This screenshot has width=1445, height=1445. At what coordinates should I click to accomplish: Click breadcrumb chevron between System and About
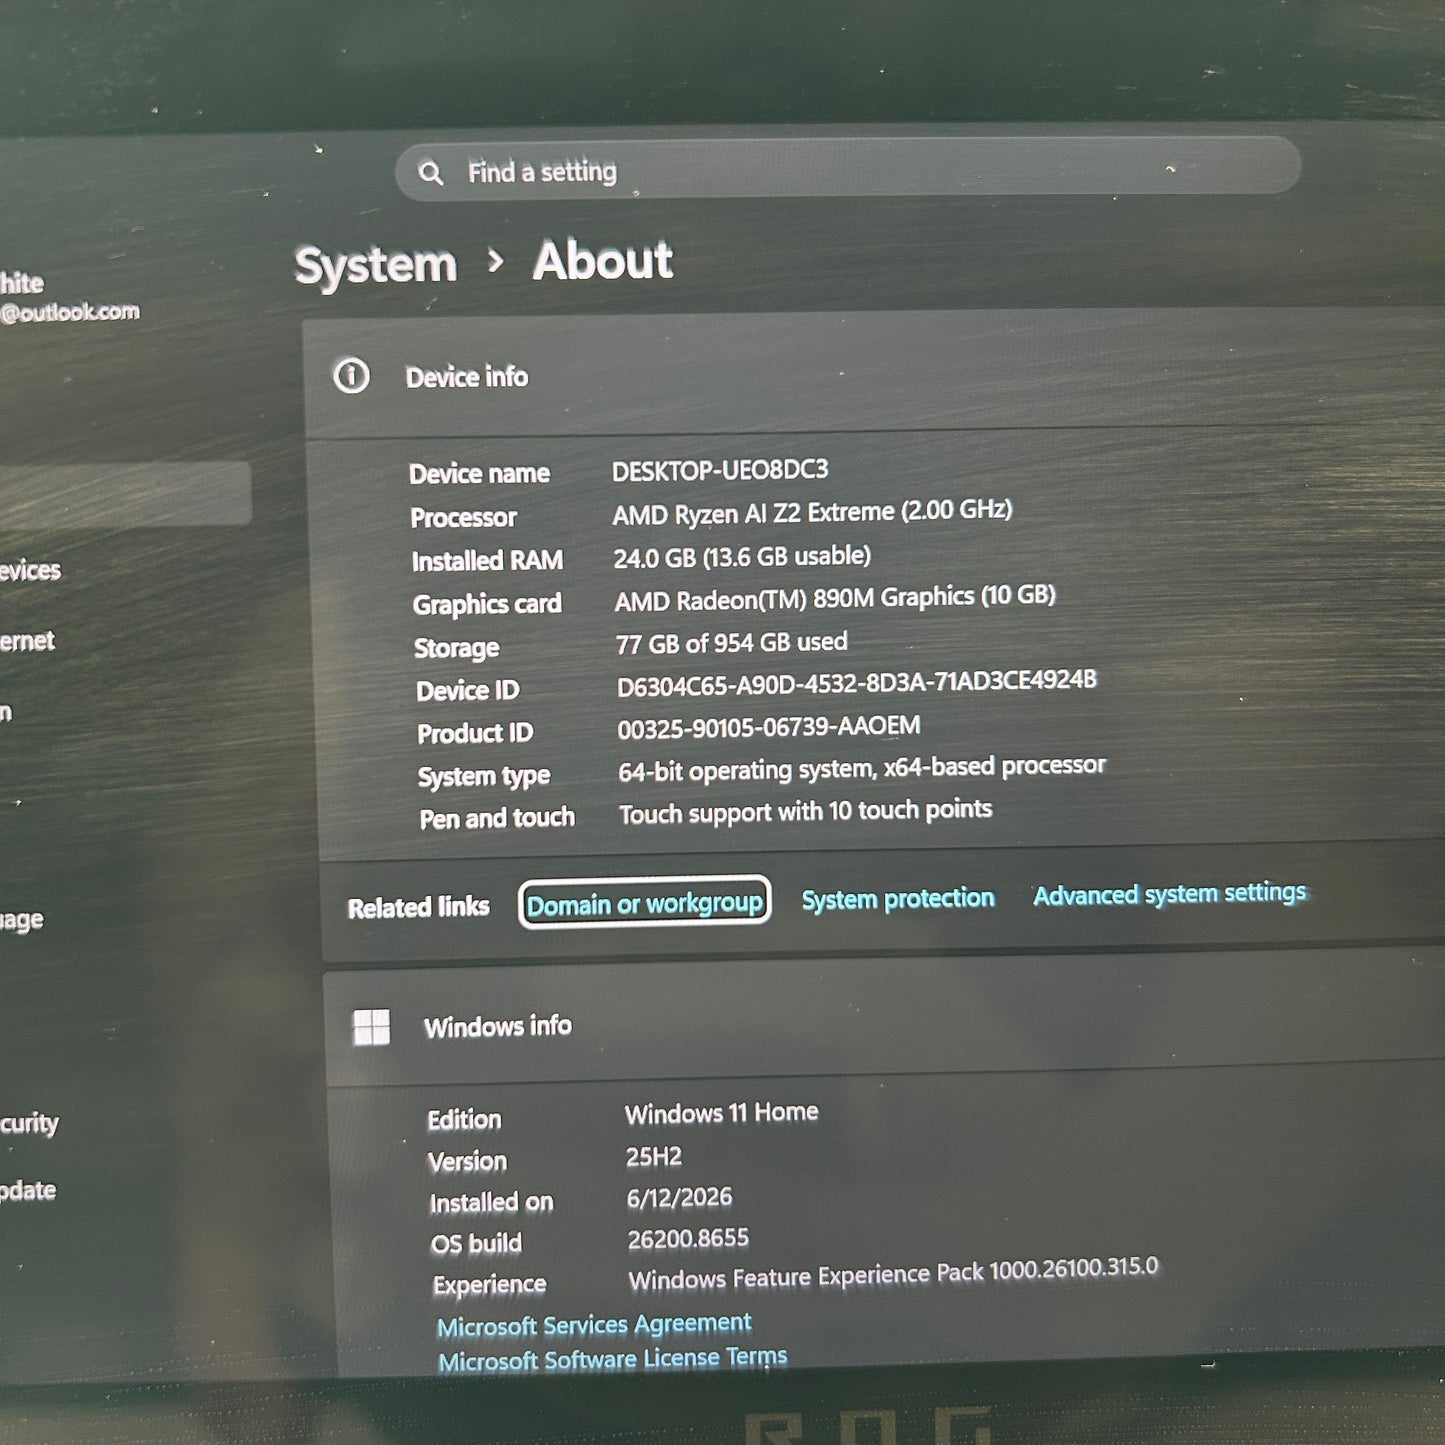click(495, 262)
